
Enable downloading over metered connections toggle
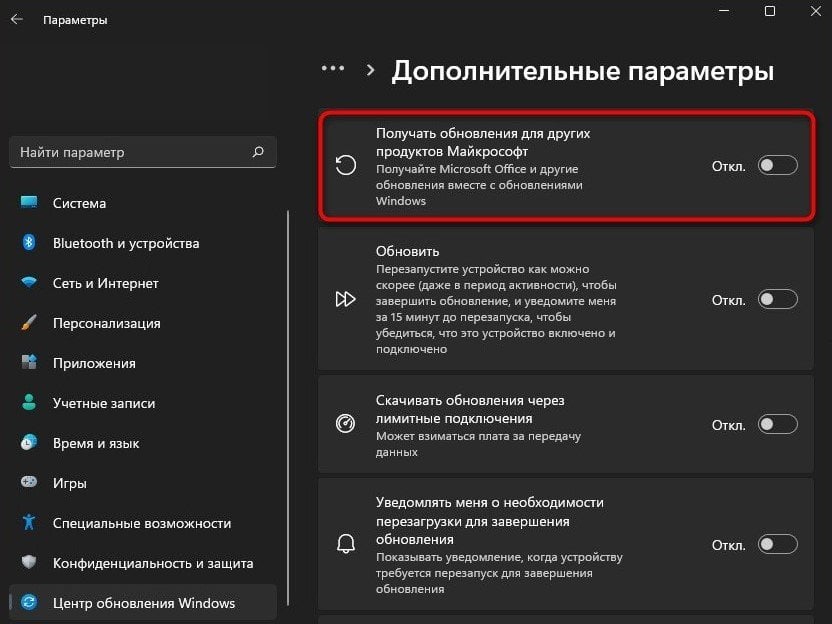tap(777, 424)
